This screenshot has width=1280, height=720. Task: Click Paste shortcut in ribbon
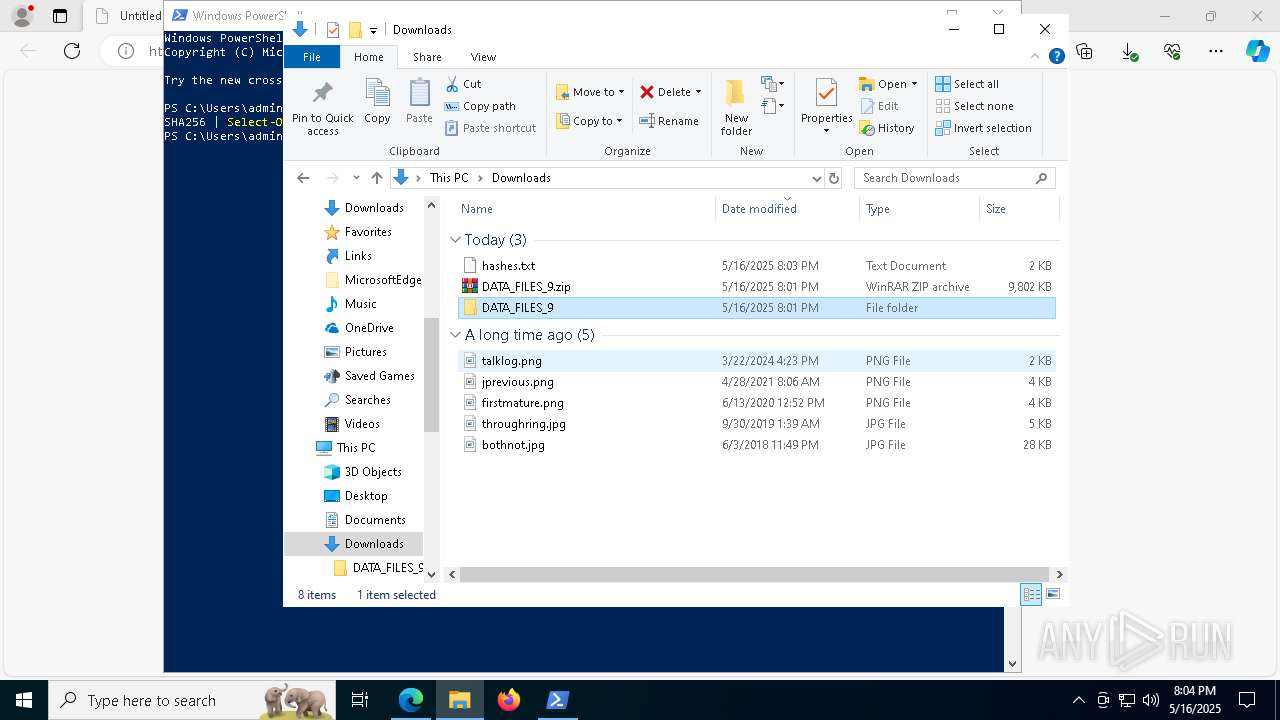pyautogui.click(x=490, y=128)
